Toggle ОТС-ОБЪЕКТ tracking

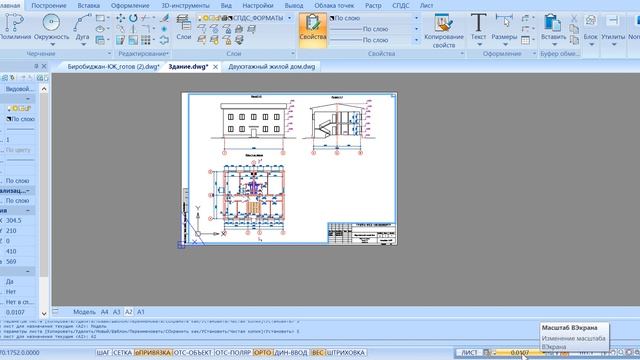coord(193,353)
